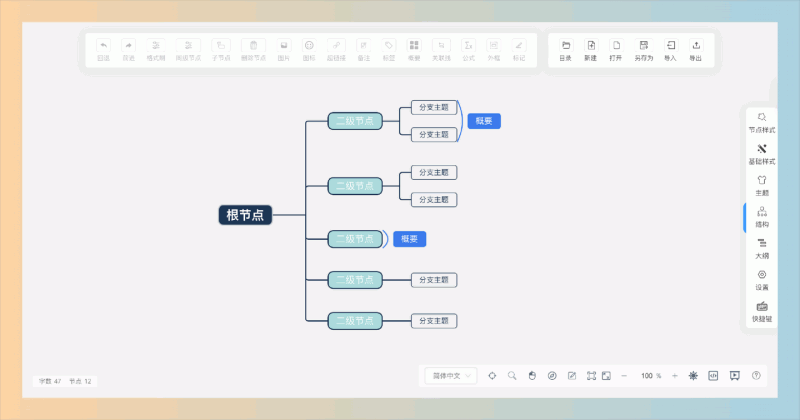Switch to the 结构 structure tab
800x420 pixels.
coord(762,217)
